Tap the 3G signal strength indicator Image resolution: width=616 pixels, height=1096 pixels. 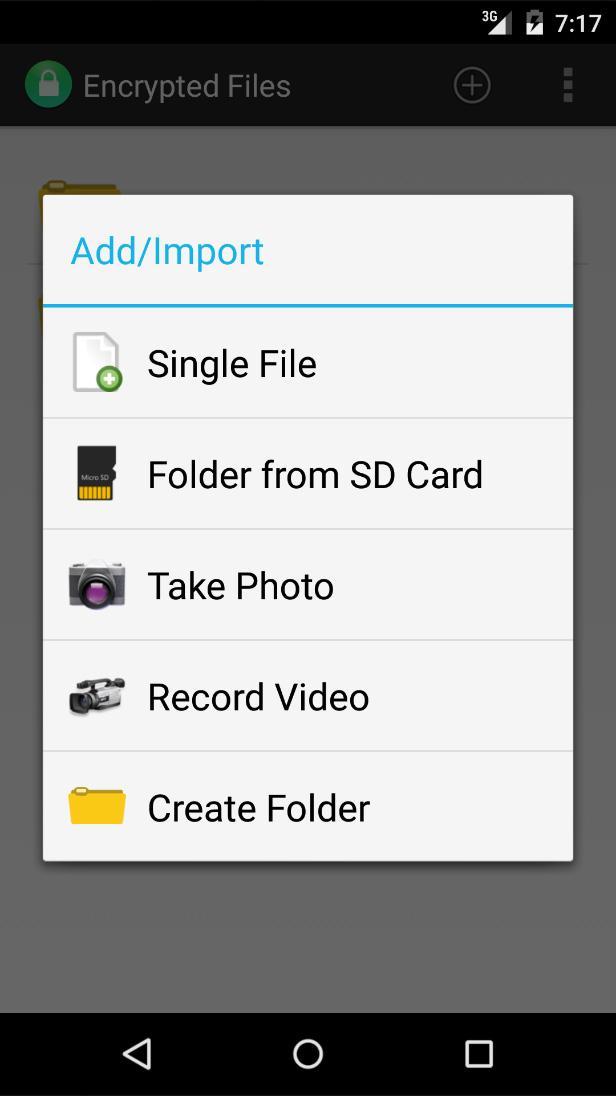click(x=496, y=22)
